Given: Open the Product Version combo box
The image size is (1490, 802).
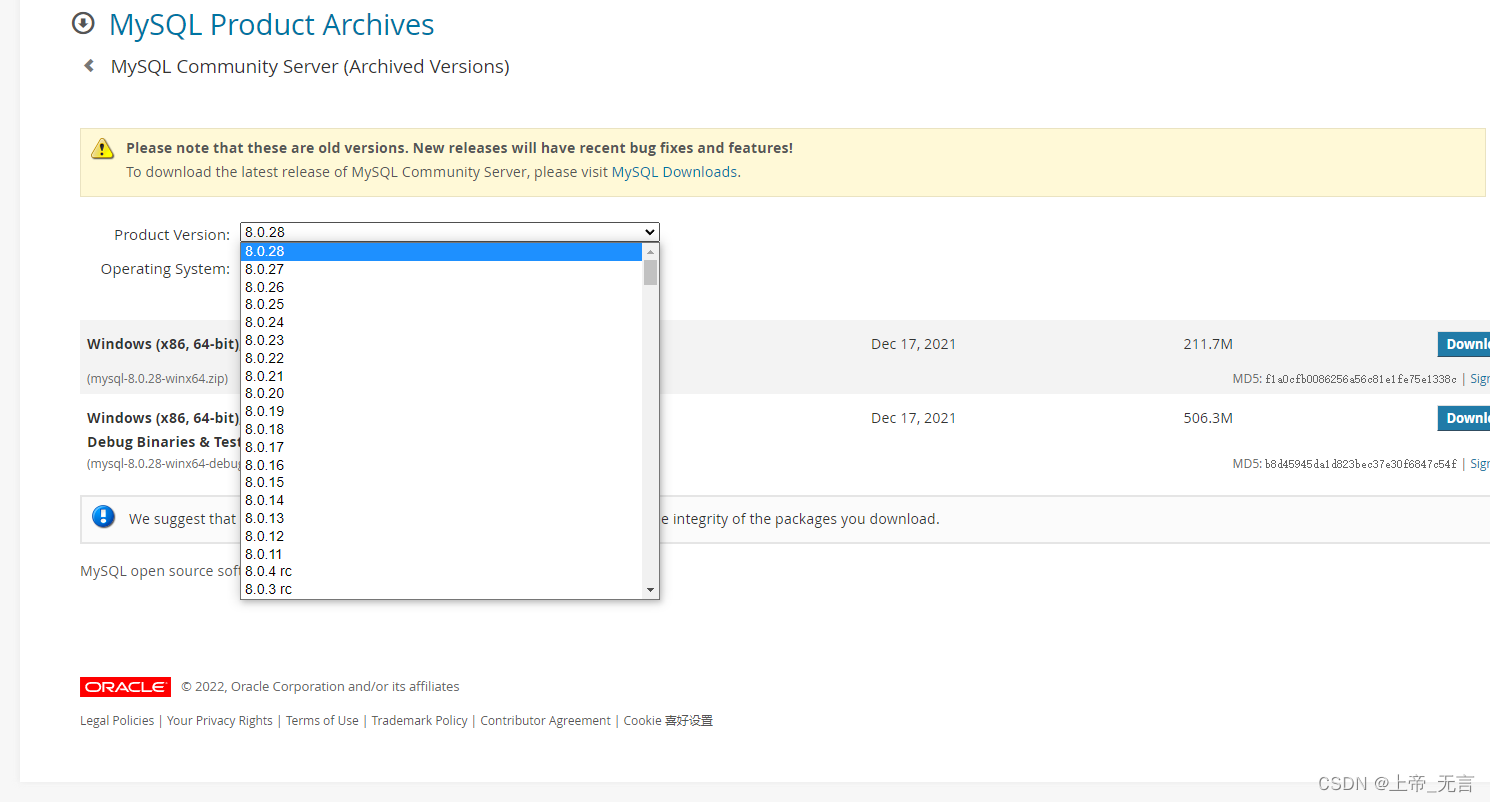Looking at the screenshot, I should pyautogui.click(x=449, y=232).
